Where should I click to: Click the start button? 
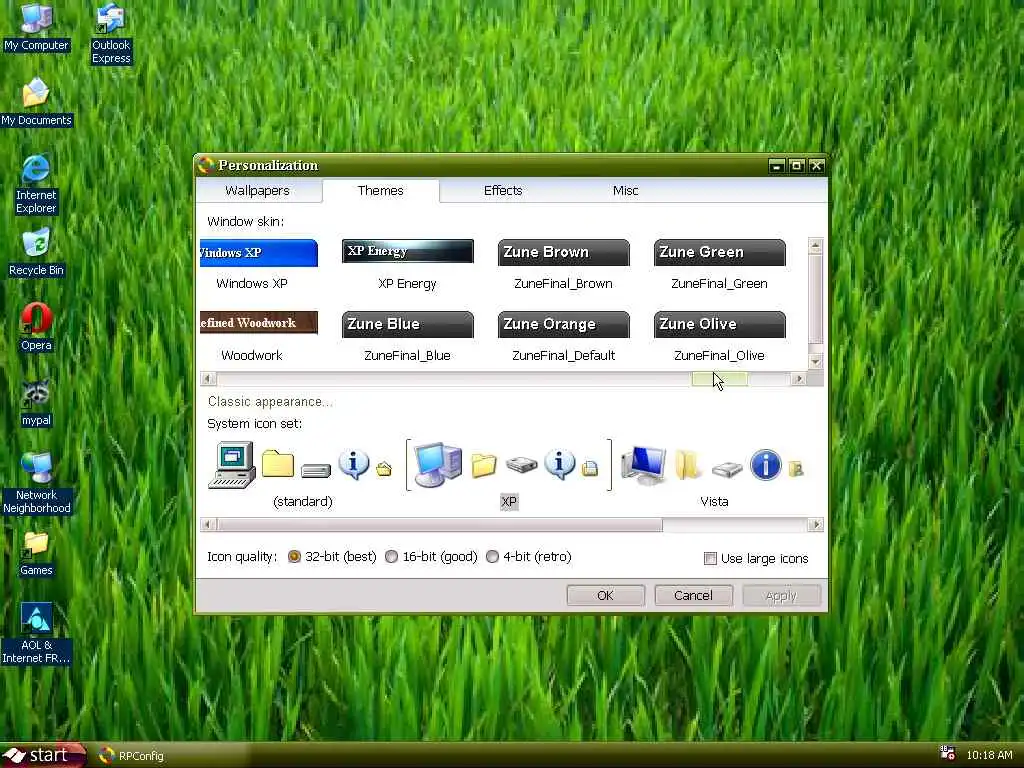[x=43, y=755]
